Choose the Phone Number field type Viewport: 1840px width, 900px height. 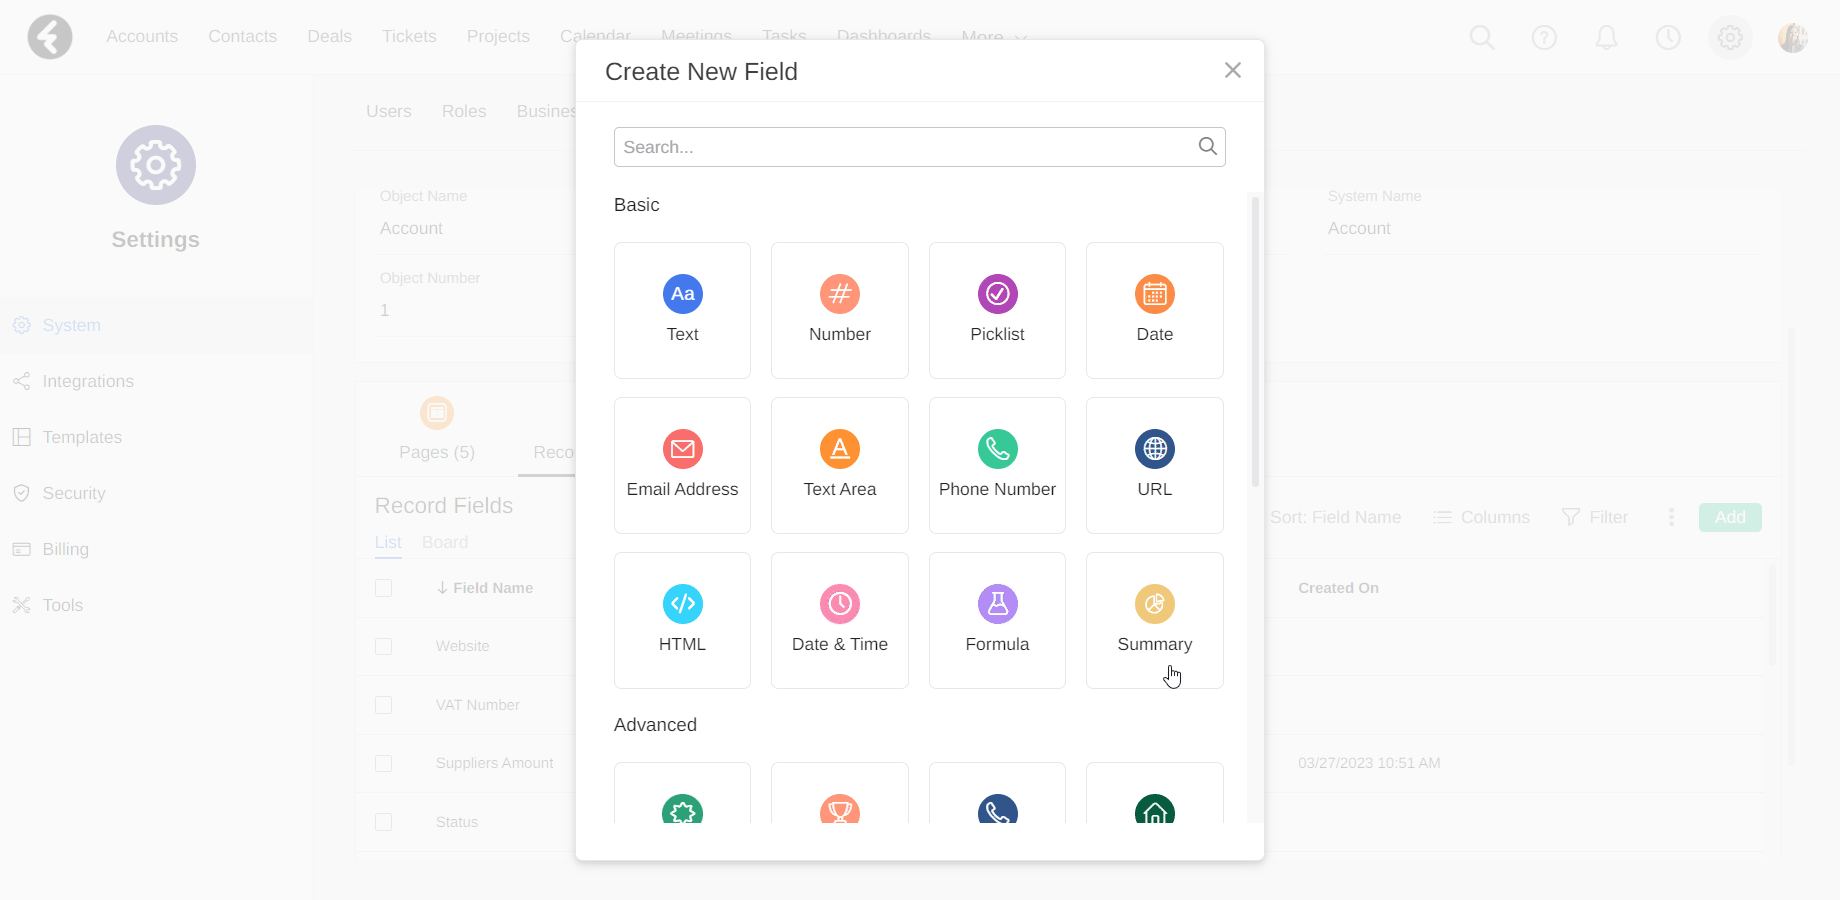click(x=997, y=465)
